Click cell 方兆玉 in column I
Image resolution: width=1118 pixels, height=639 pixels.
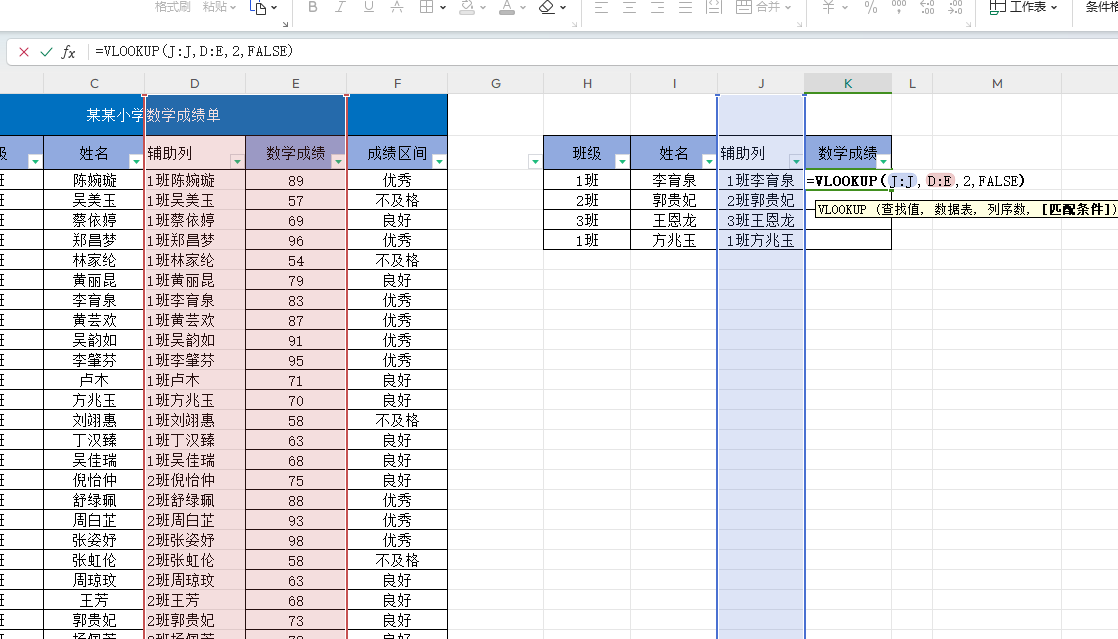pos(674,240)
